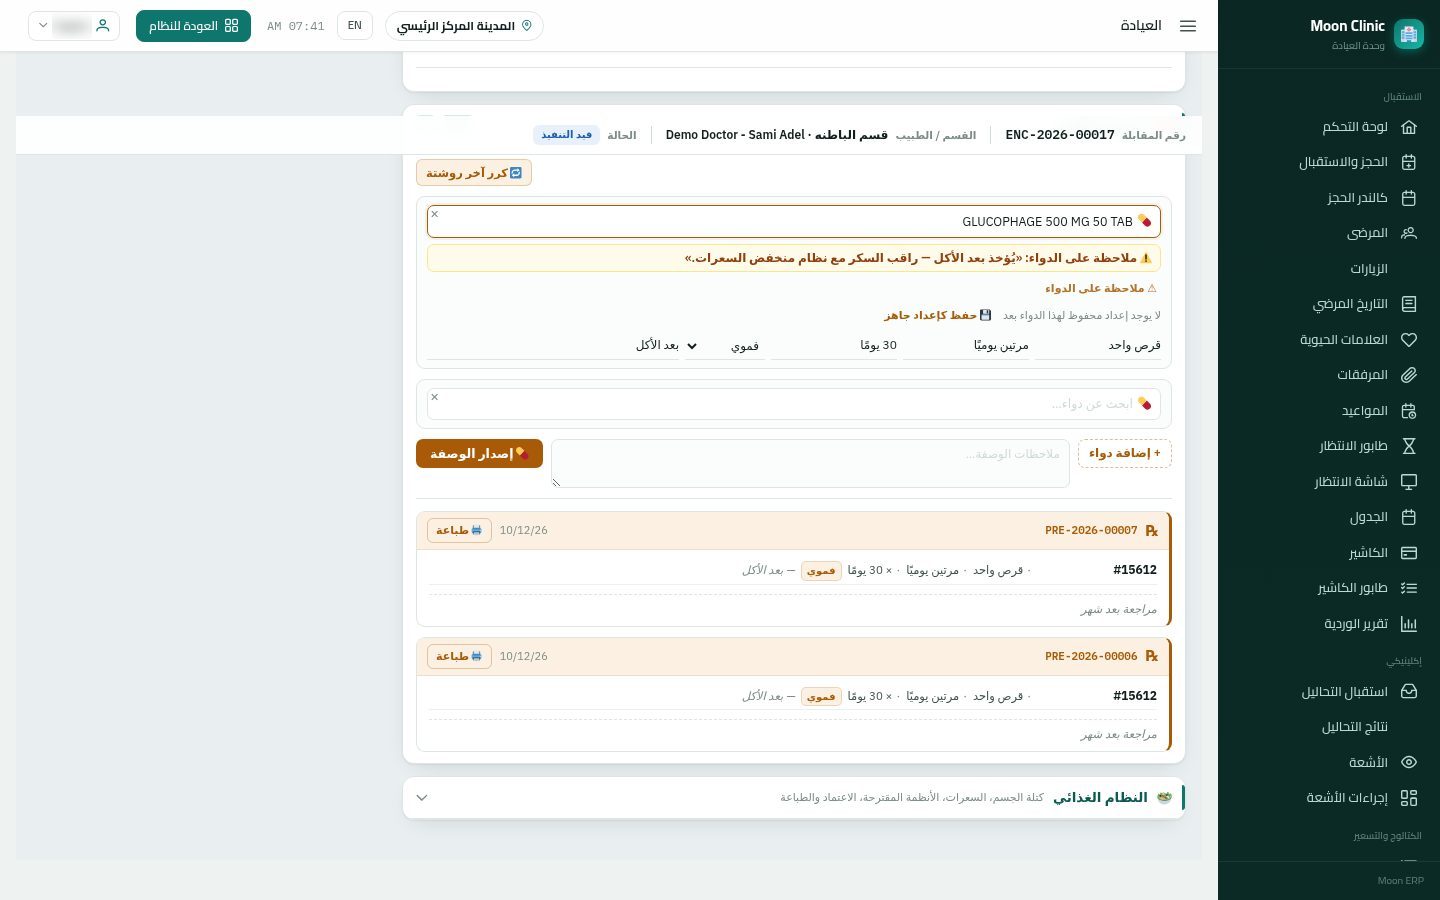Click the Moon Clinic logo icon

point(1409,34)
